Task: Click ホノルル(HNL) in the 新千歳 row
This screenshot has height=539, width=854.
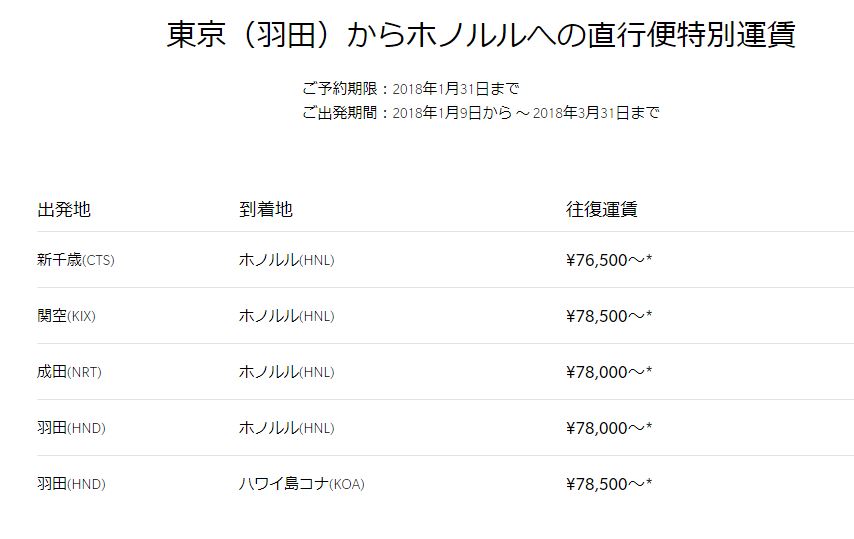Action: coord(287,260)
